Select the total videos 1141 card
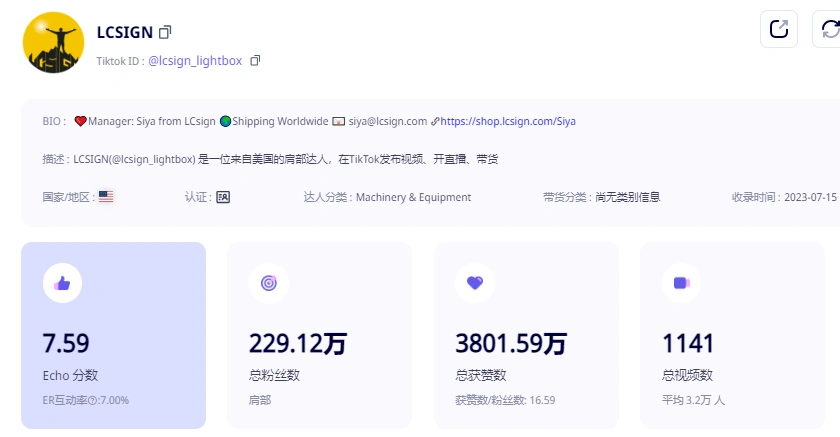The height and width of the screenshot is (437, 840). click(732, 335)
